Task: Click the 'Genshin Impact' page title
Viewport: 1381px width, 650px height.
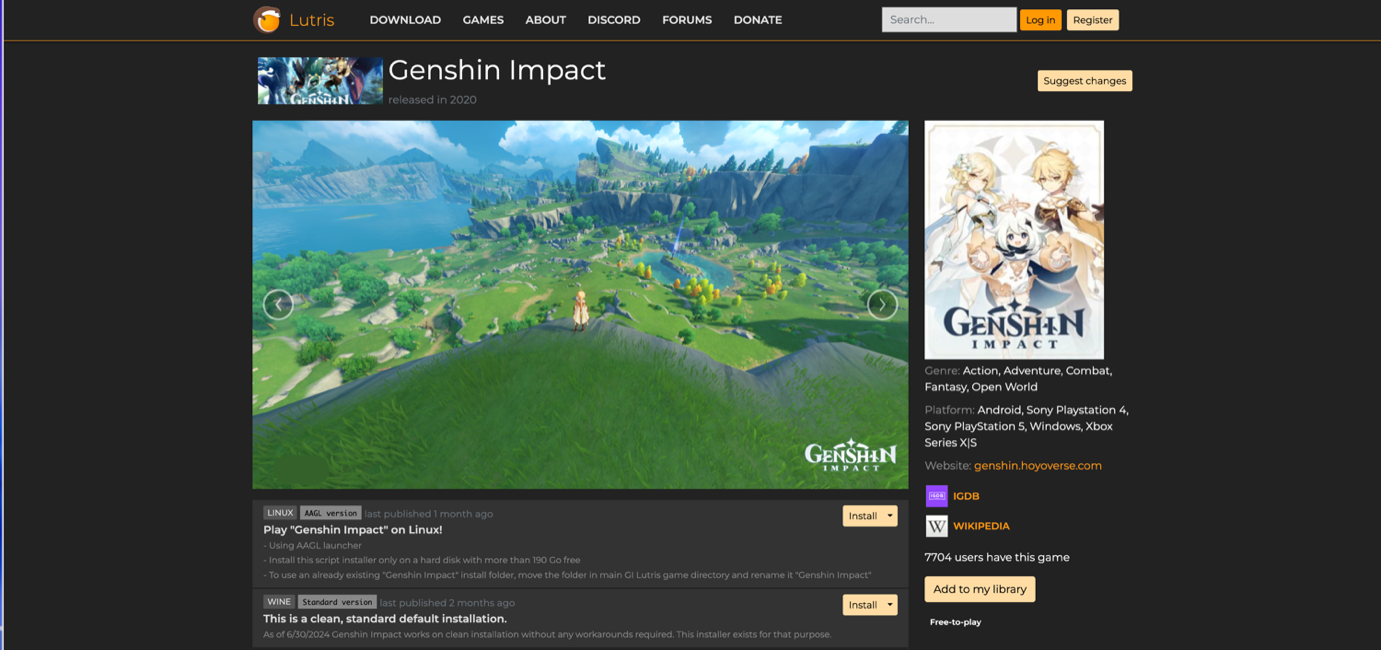Action: point(497,70)
